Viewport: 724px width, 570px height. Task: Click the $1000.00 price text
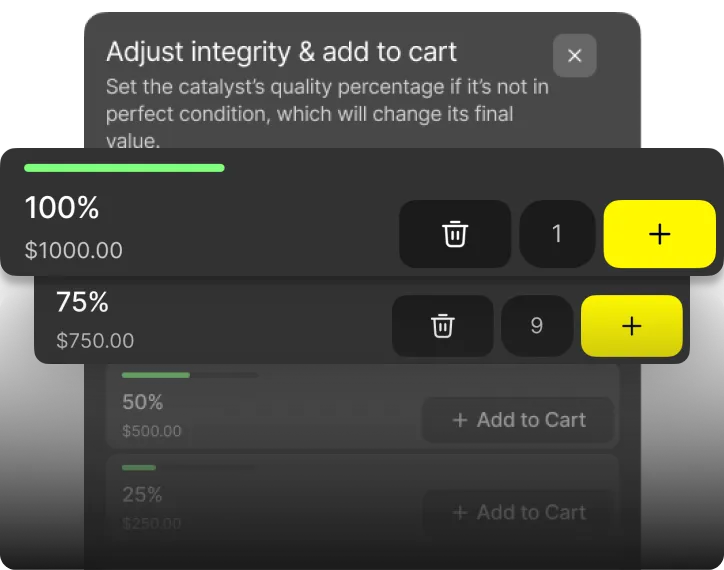coord(73,250)
